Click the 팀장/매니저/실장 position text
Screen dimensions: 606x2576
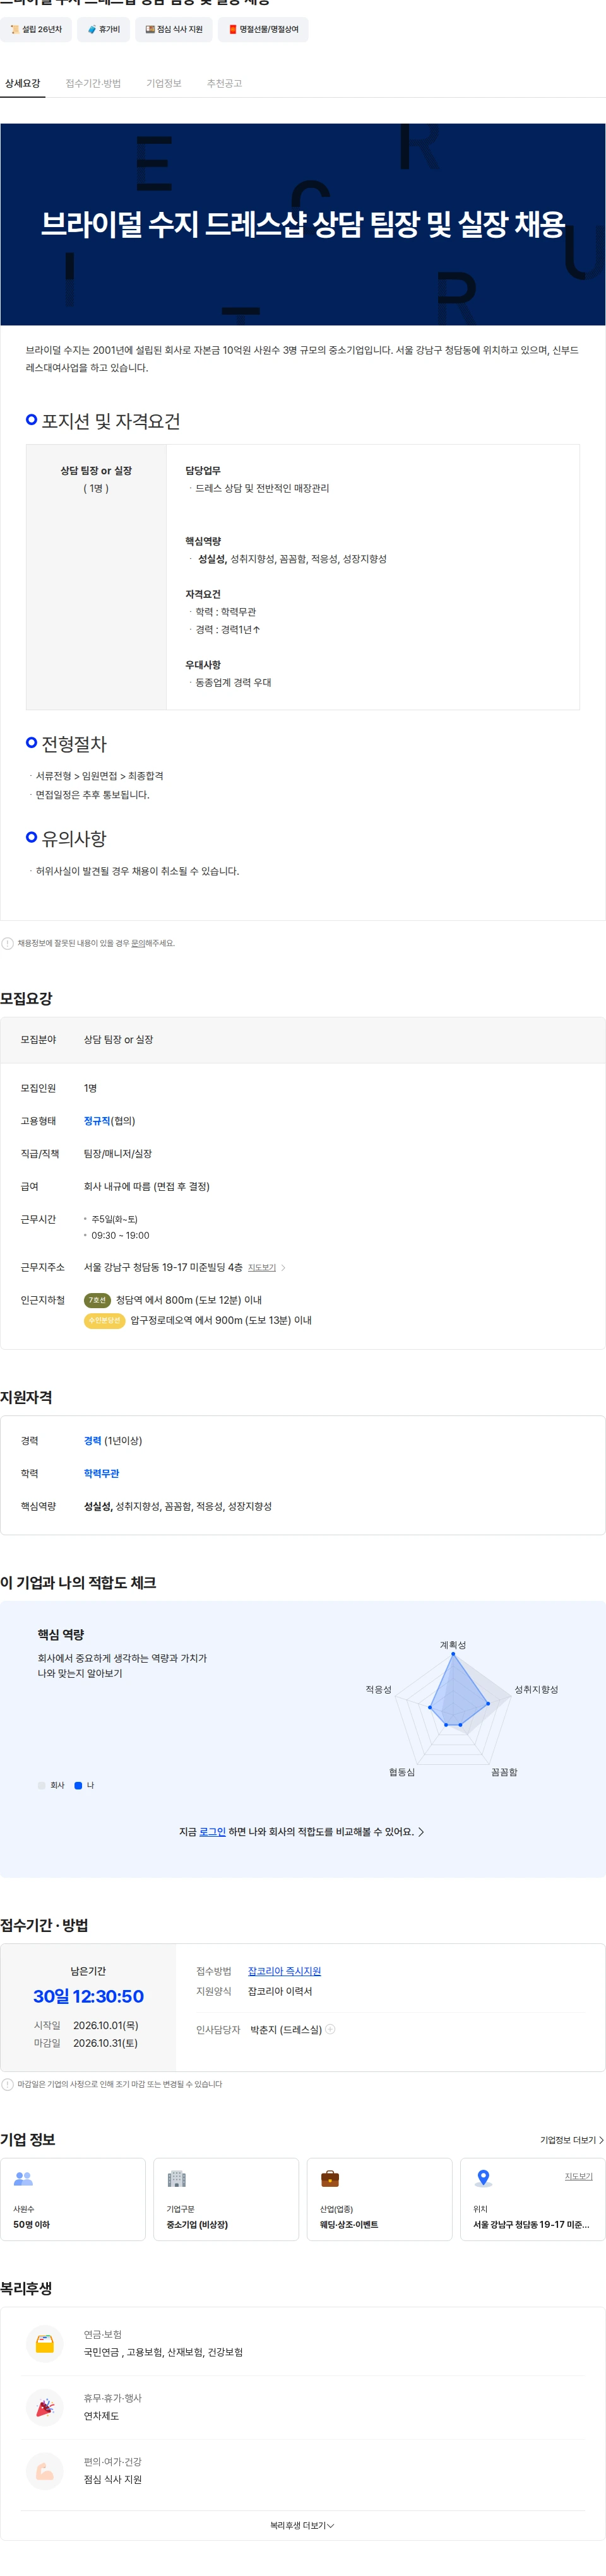coord(118,1154)
